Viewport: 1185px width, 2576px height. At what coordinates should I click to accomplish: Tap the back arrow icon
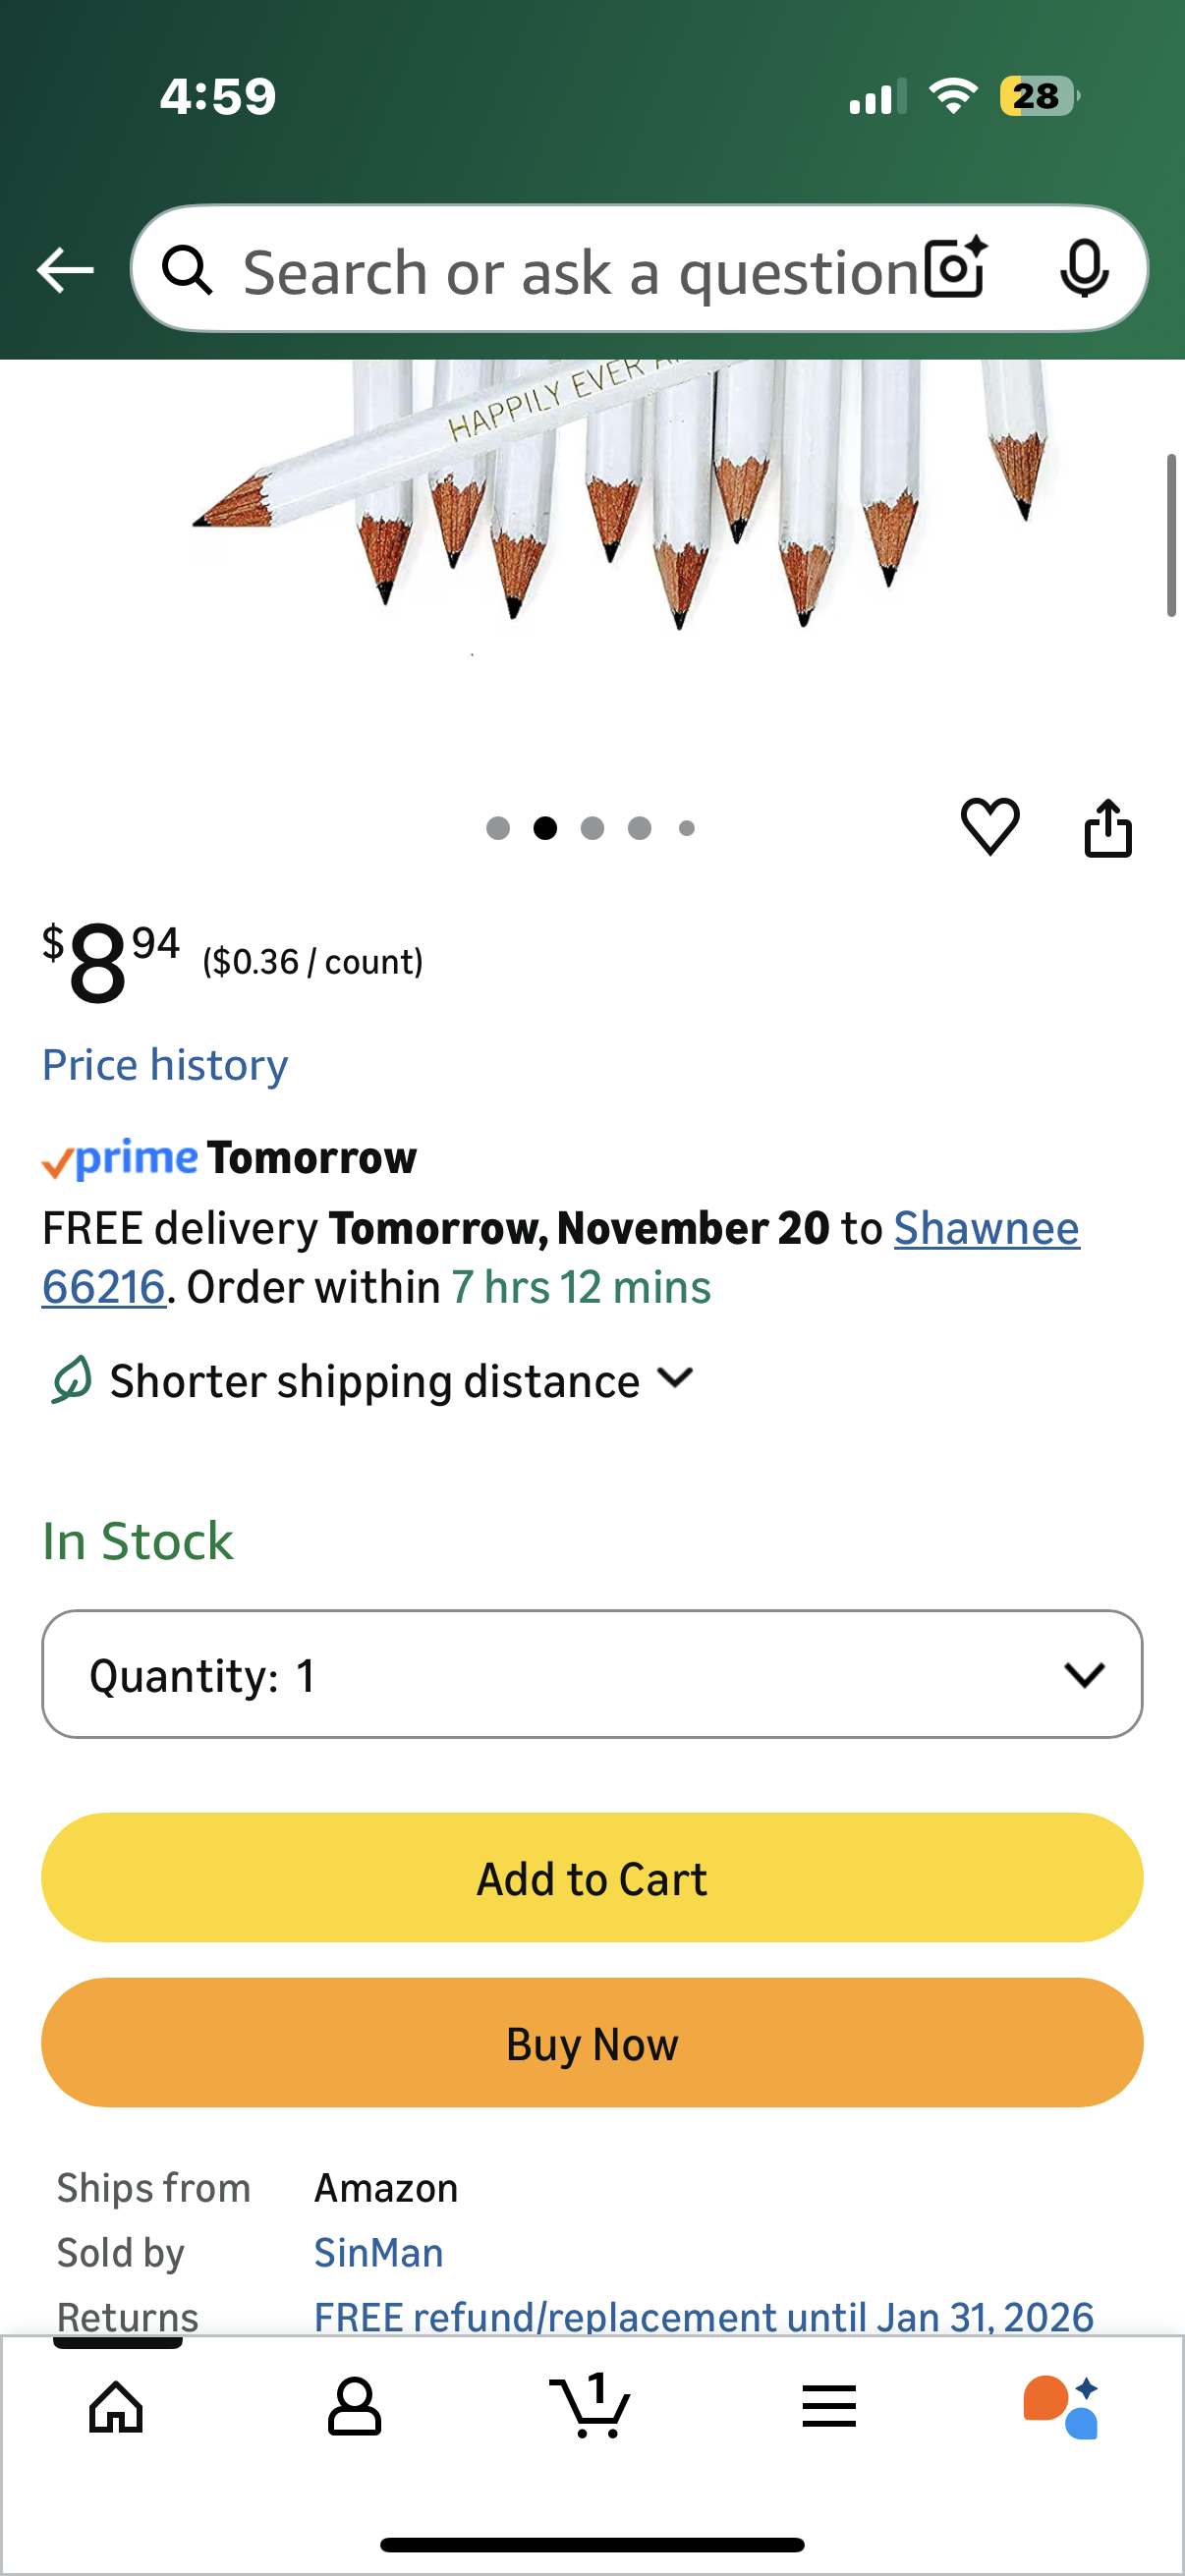[65, 270]
